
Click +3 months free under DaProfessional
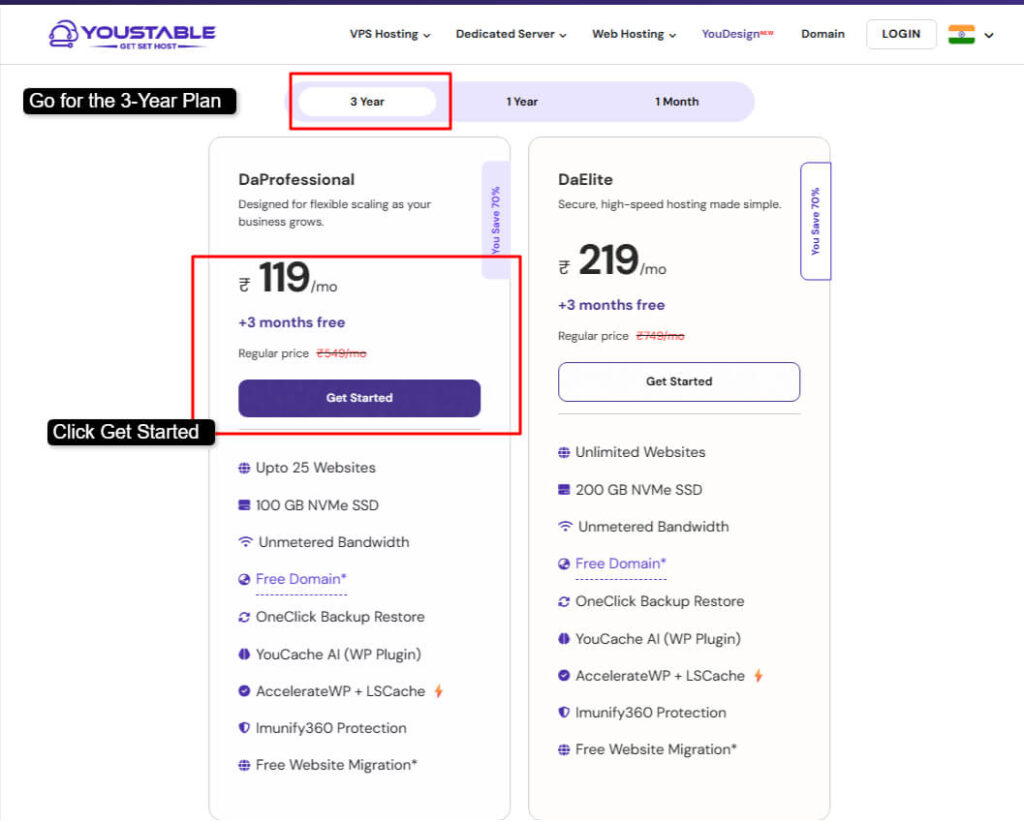(x=291, y=323)
